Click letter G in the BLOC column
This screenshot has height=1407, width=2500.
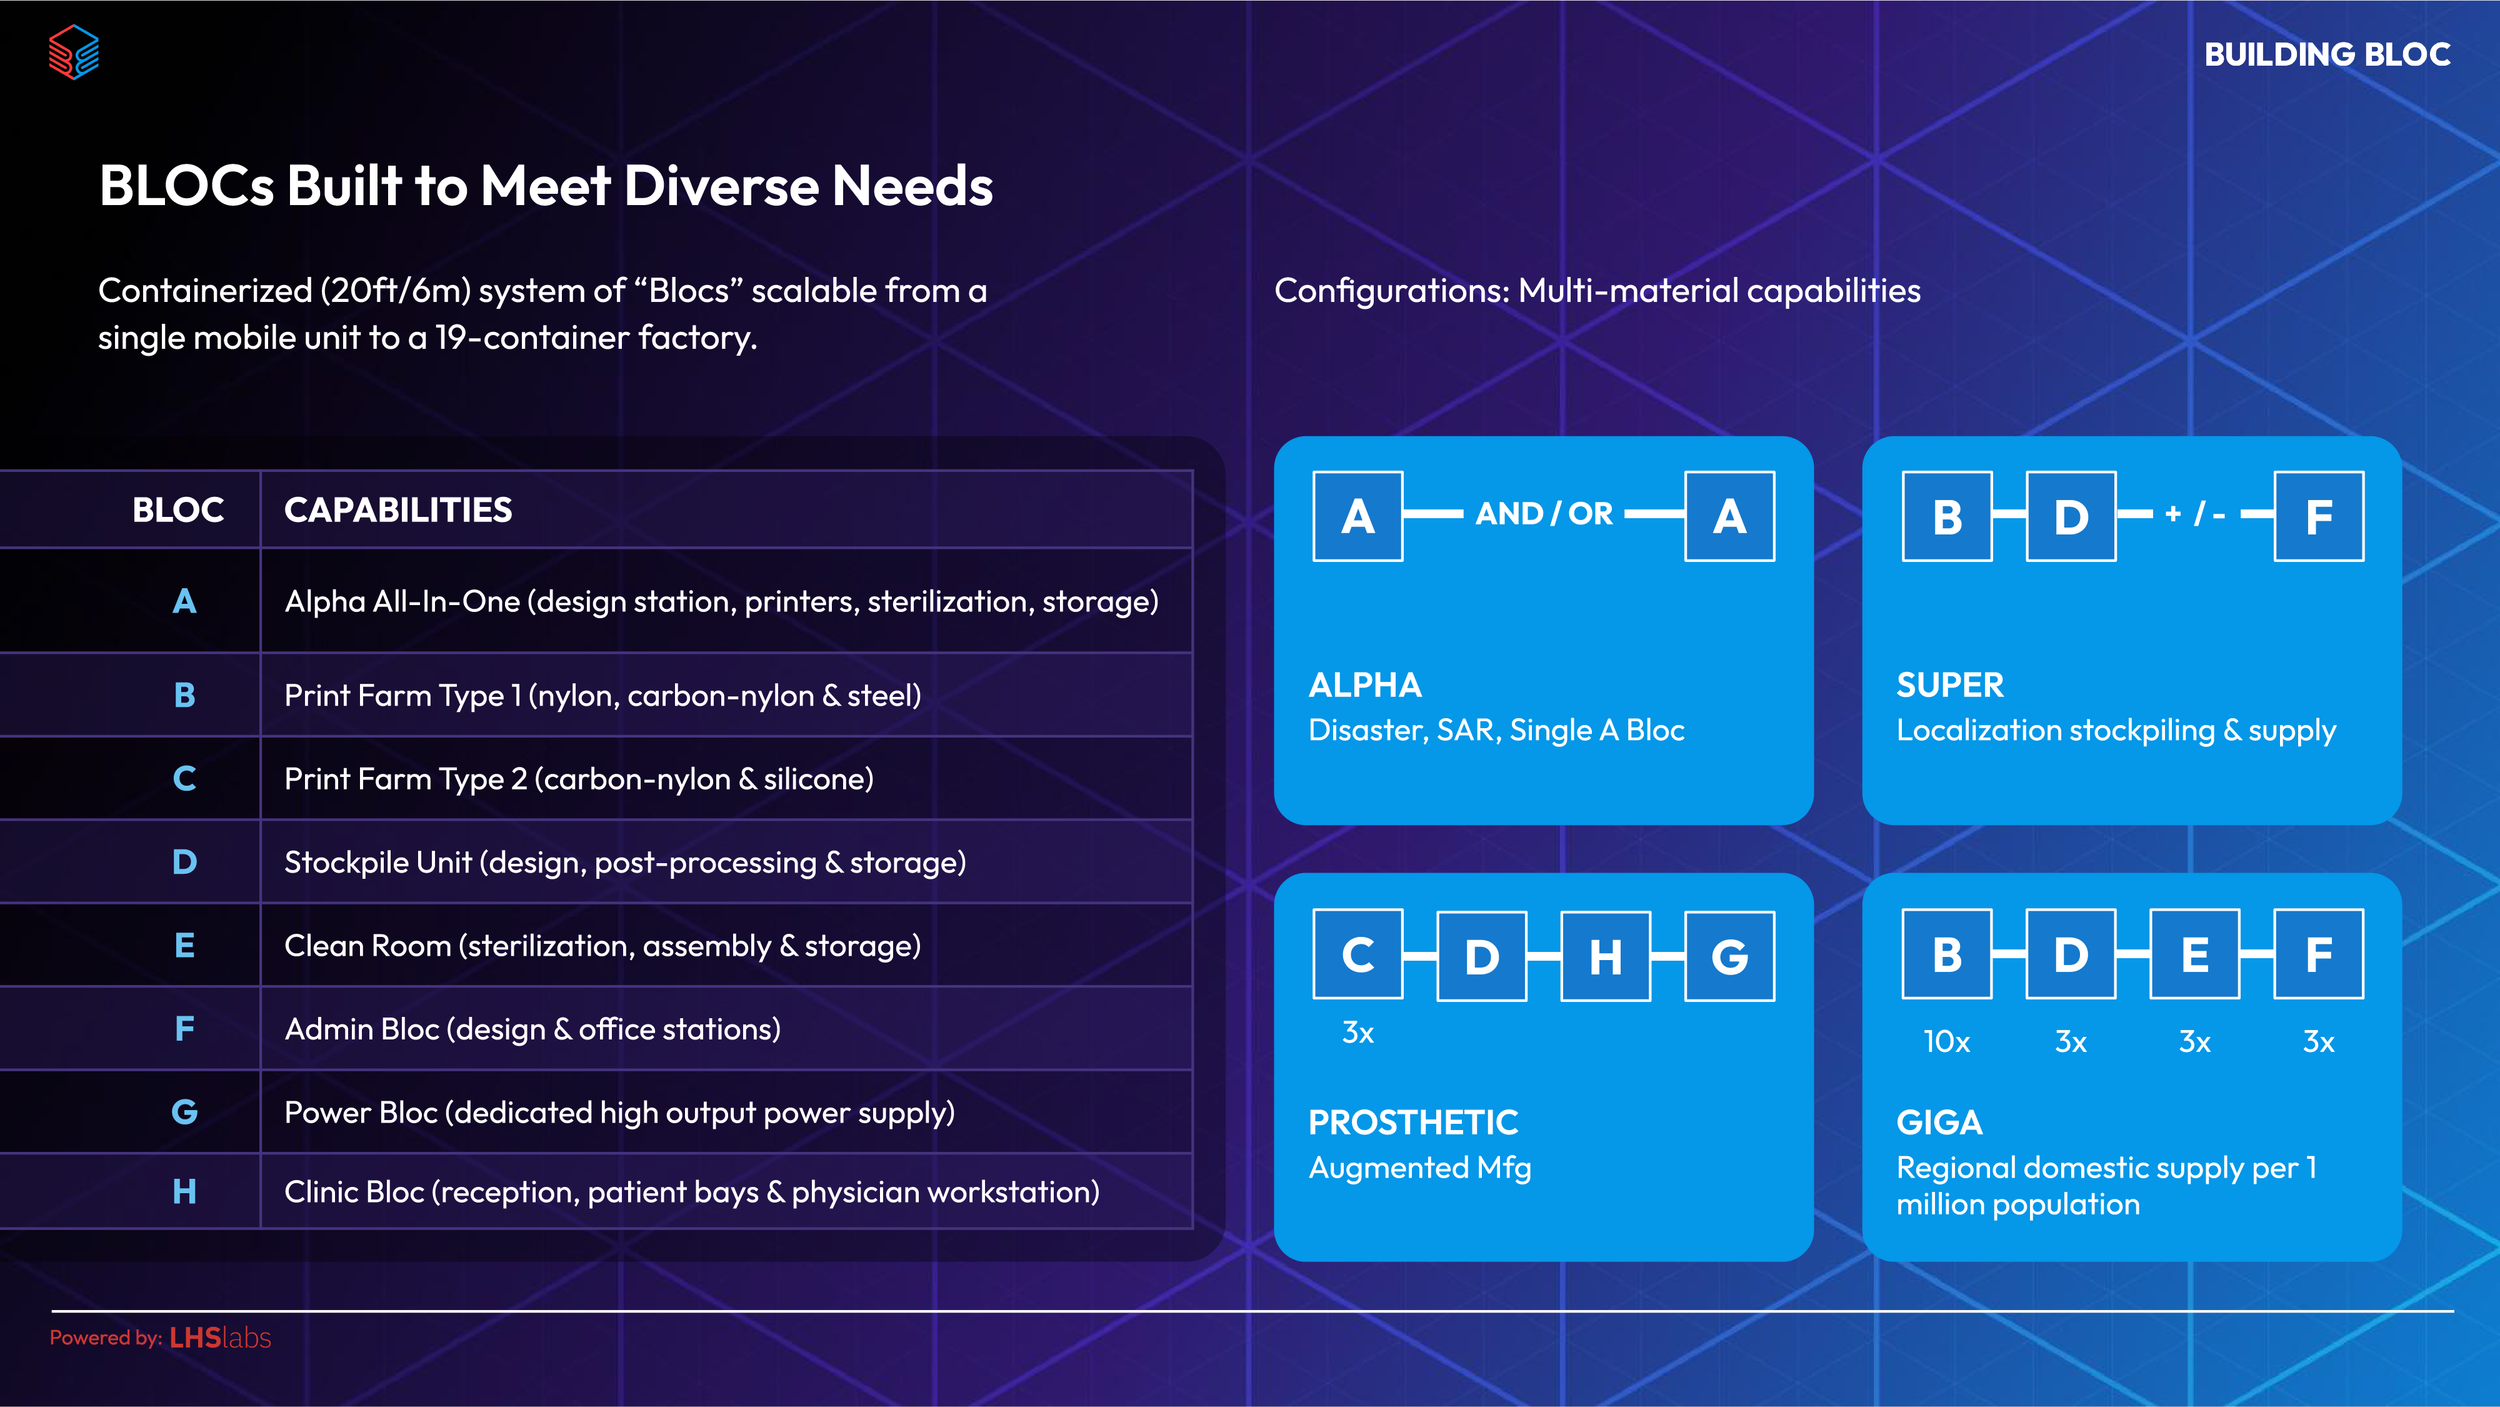point(184,1112)
